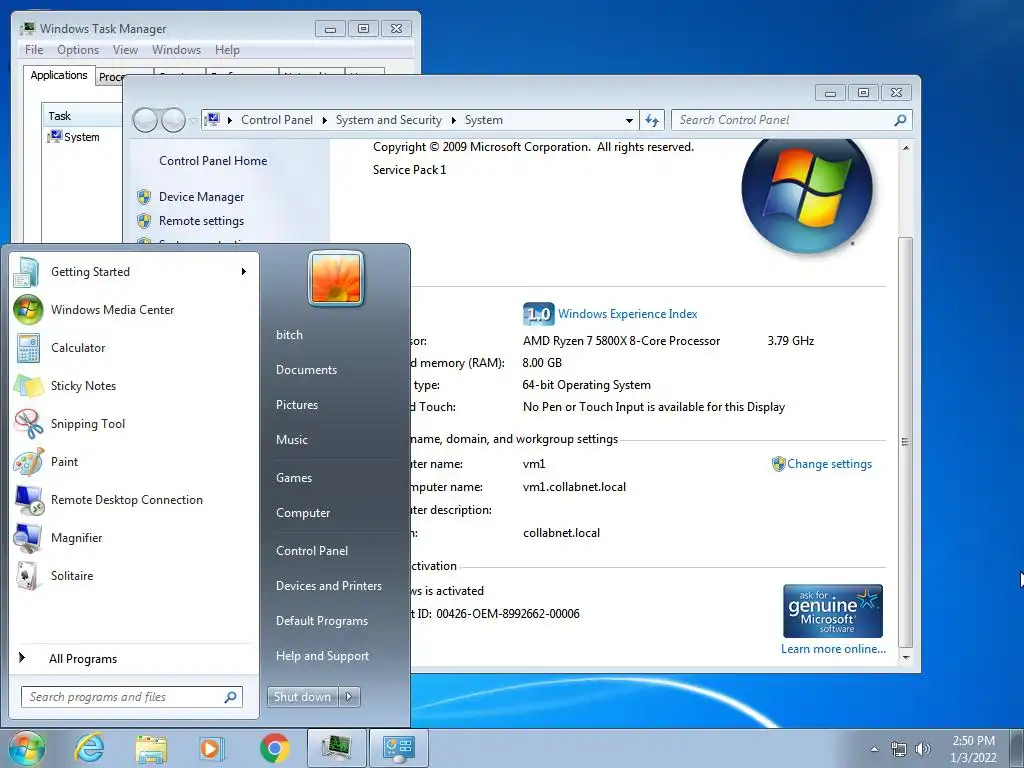Expand arrow after Control Panel breadcrumb
The width and height of the screenshot is (1024, 768).
[325, 120]
